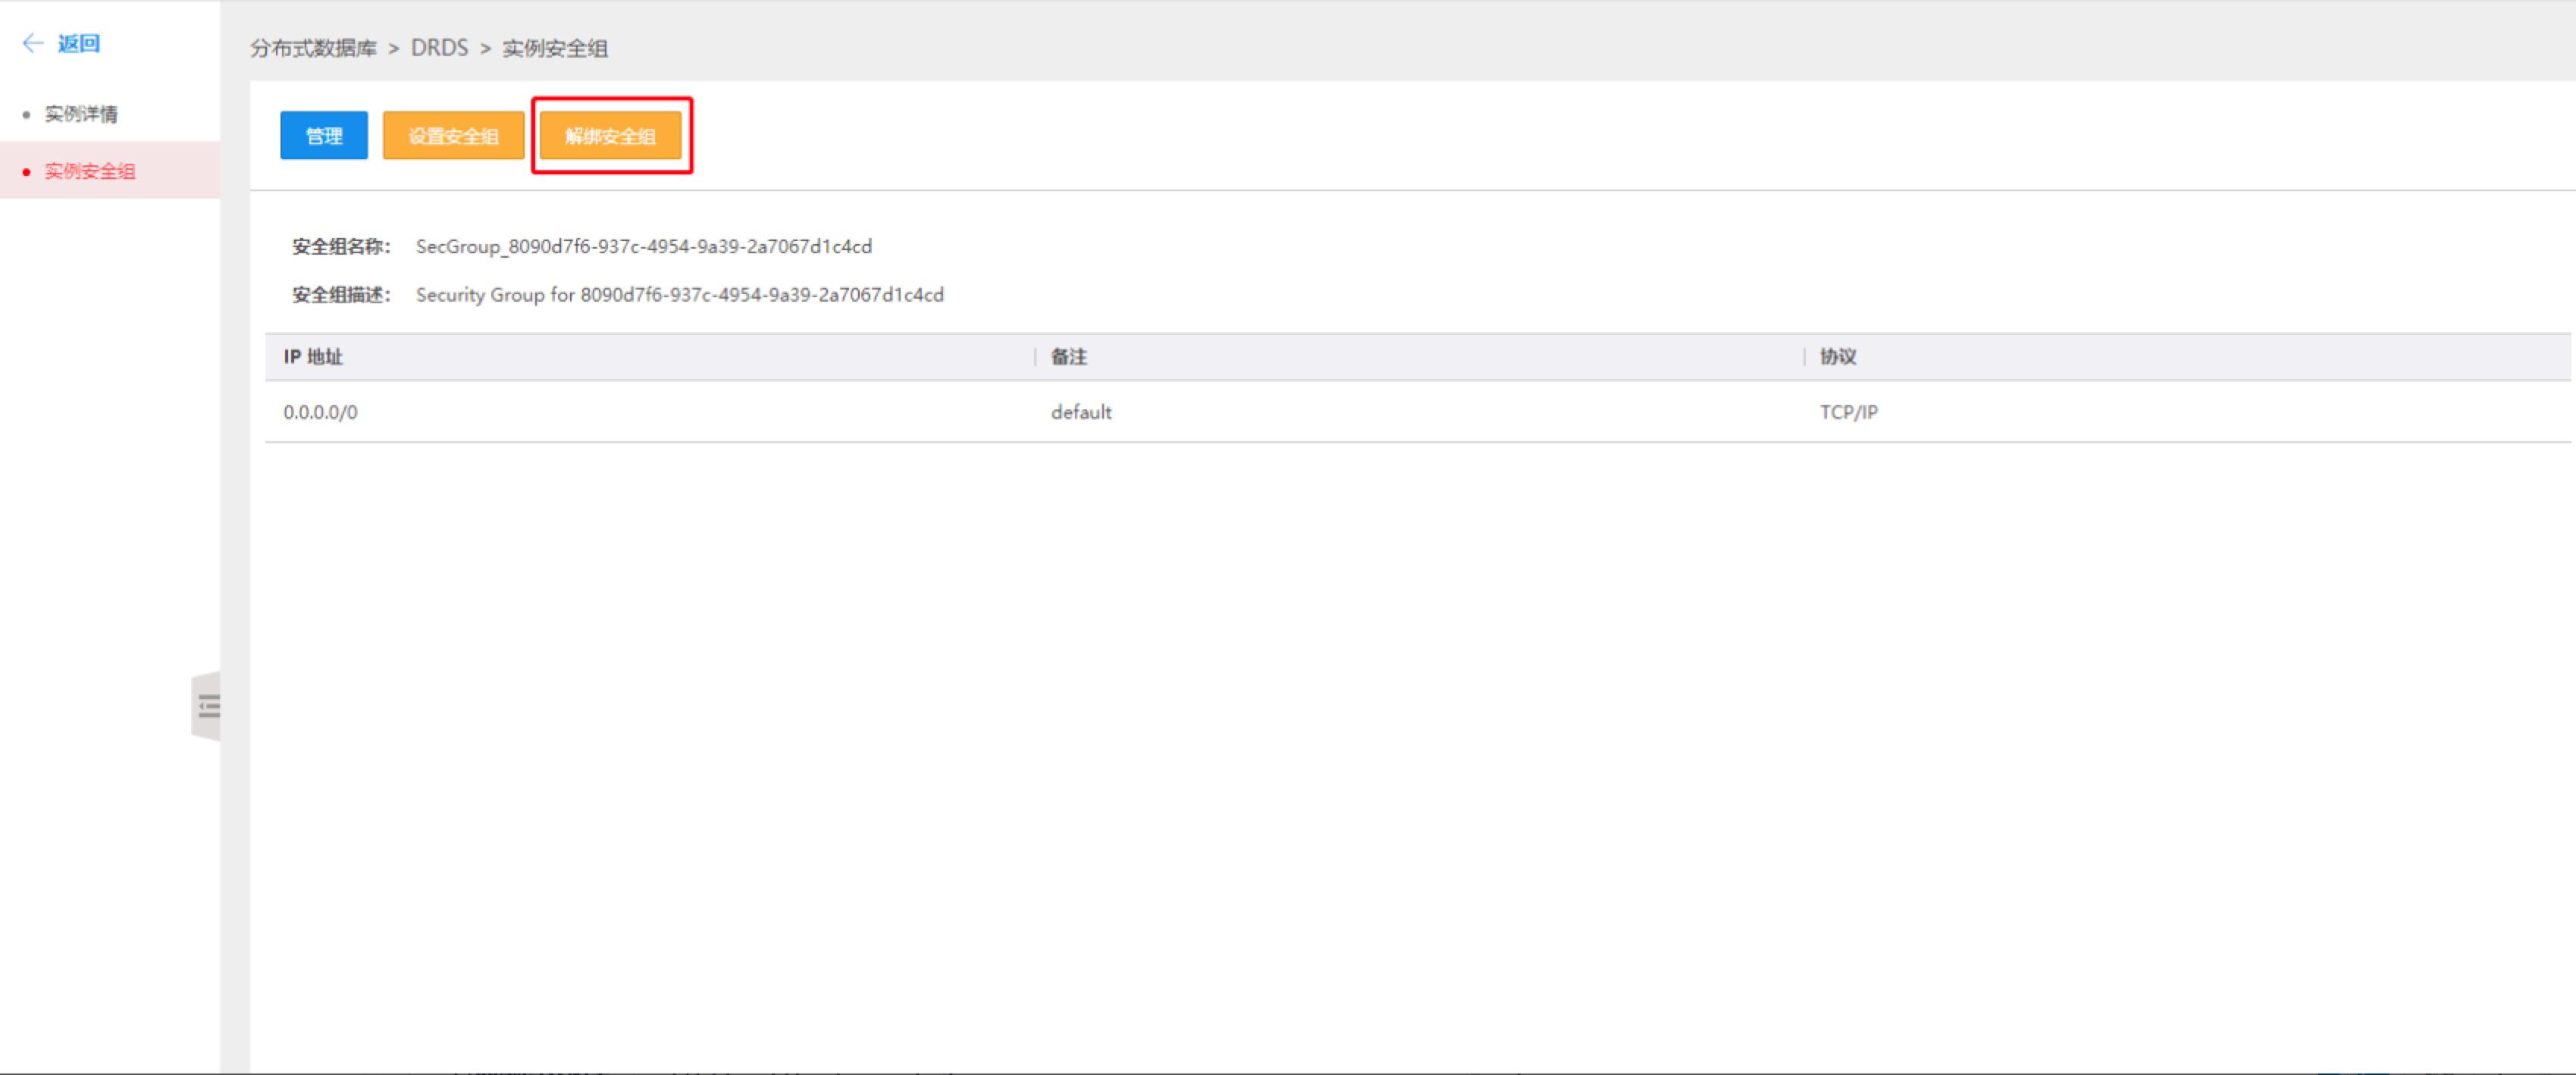Click the red bullet beside 实例安全组
This screenshot has width=2576, height=1075.
[26, 172]
